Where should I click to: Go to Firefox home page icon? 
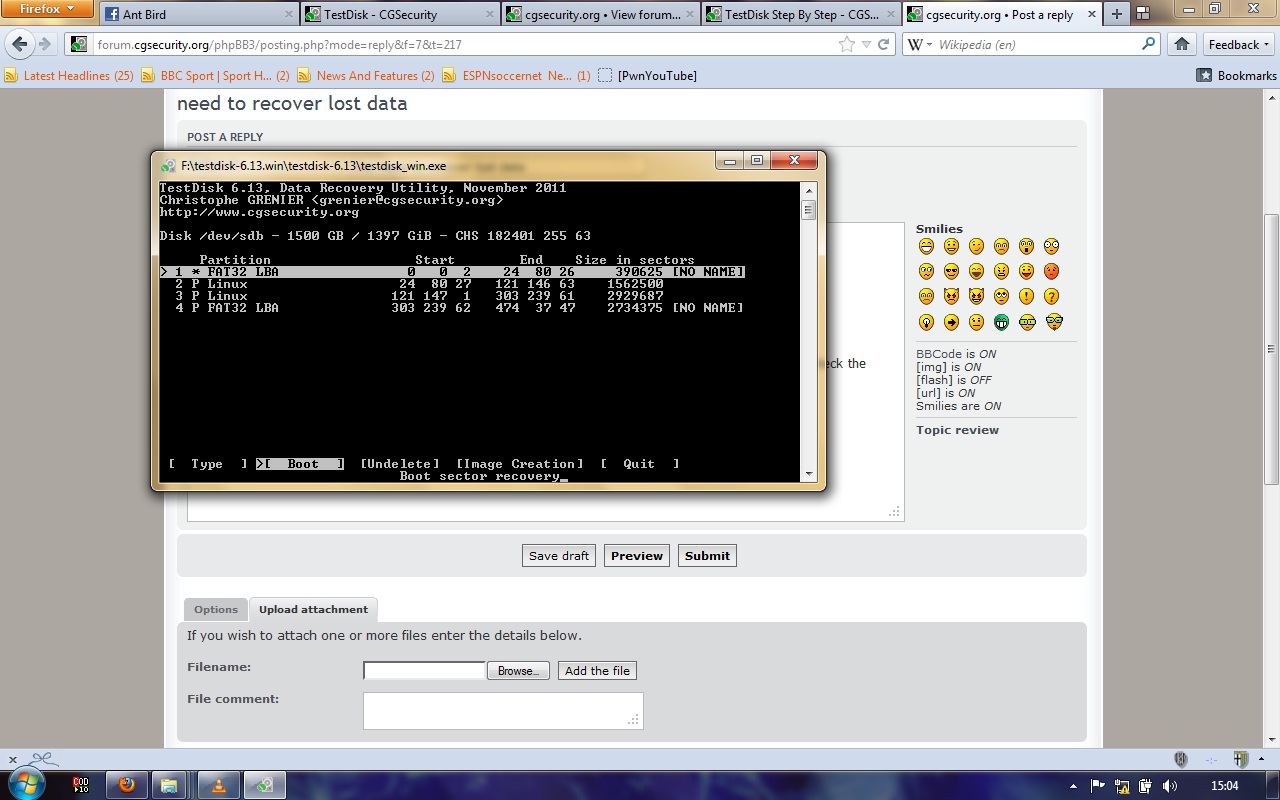(x=1182, y=44)
